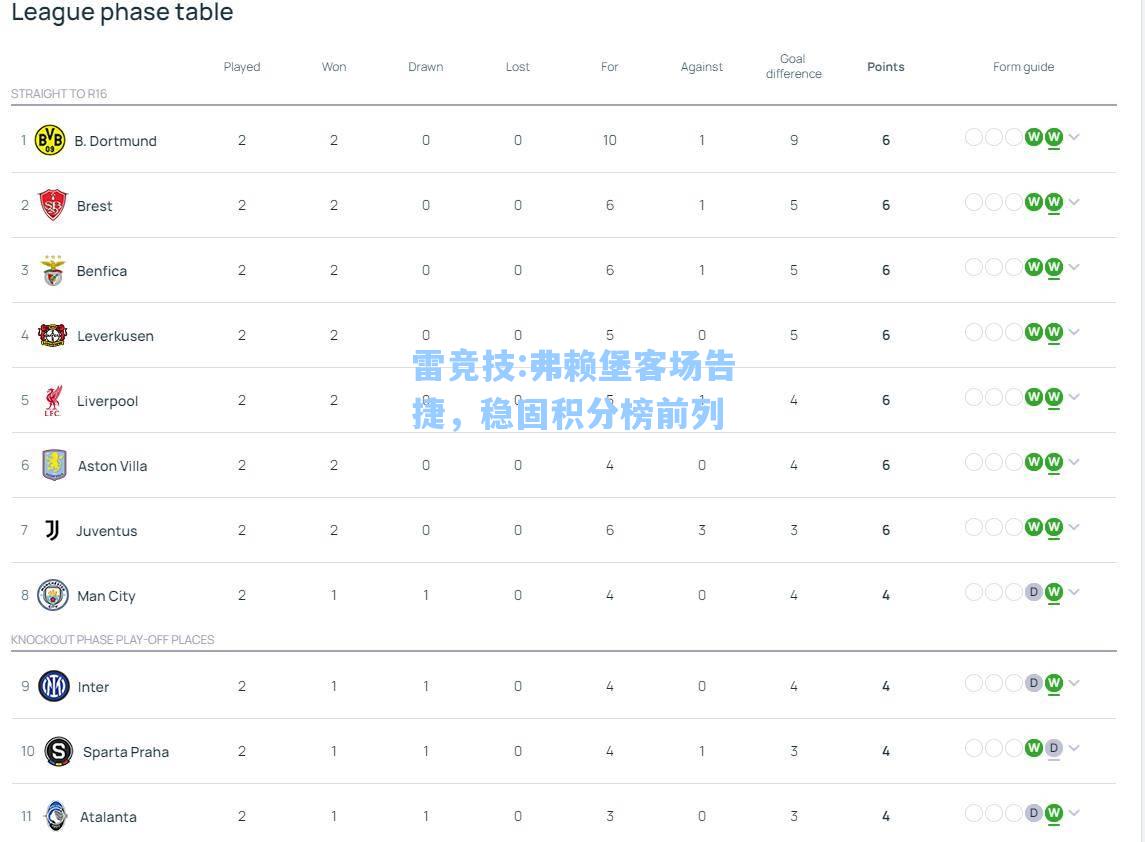Expand Inter form guide chevron
The image size is (1145, 842).
coord(1074,683)
